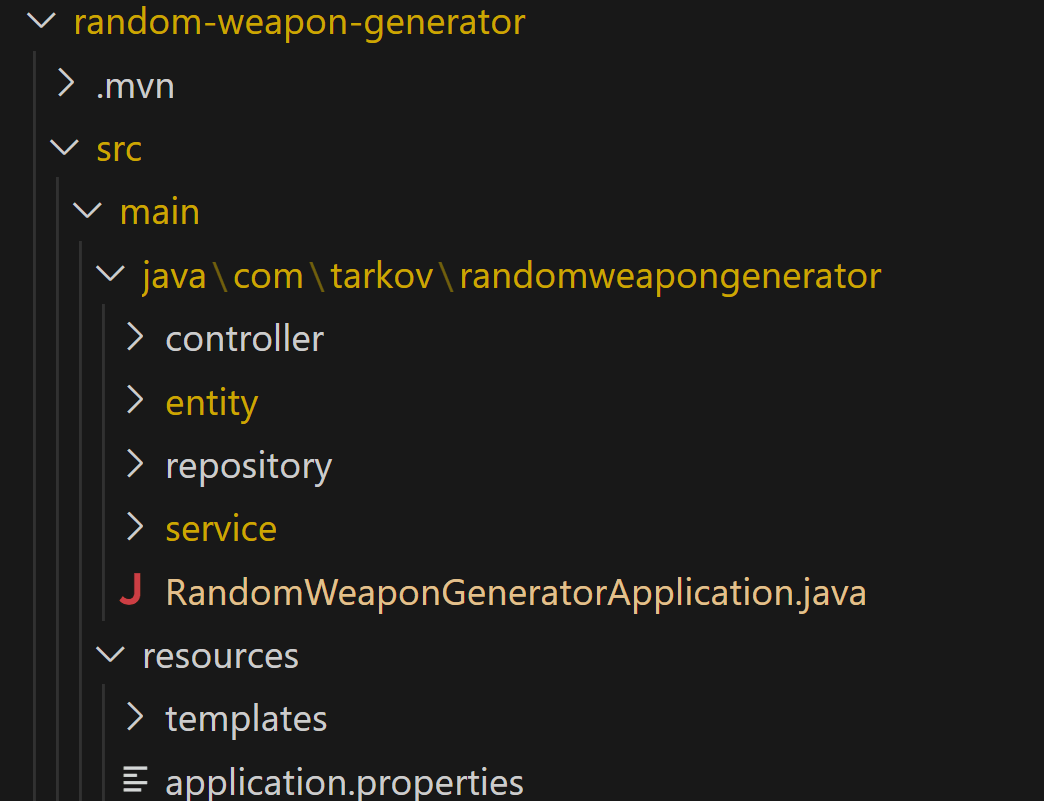This screenshot has width=1044, height=801.
Task: Open the RandomWeaponGeneratorApplication.java file
Action: point(515,592)
